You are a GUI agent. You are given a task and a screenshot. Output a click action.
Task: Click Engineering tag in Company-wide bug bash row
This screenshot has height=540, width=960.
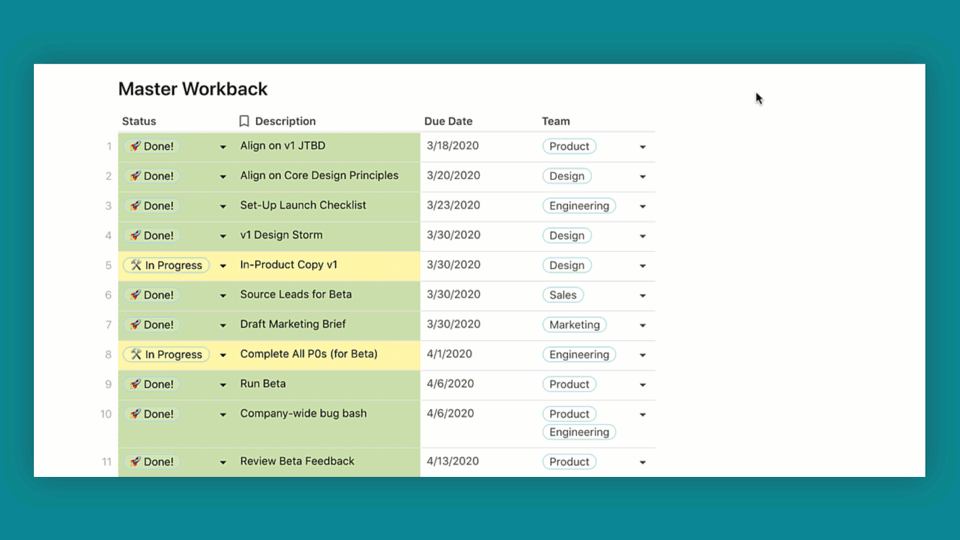(x=579, y=432)
